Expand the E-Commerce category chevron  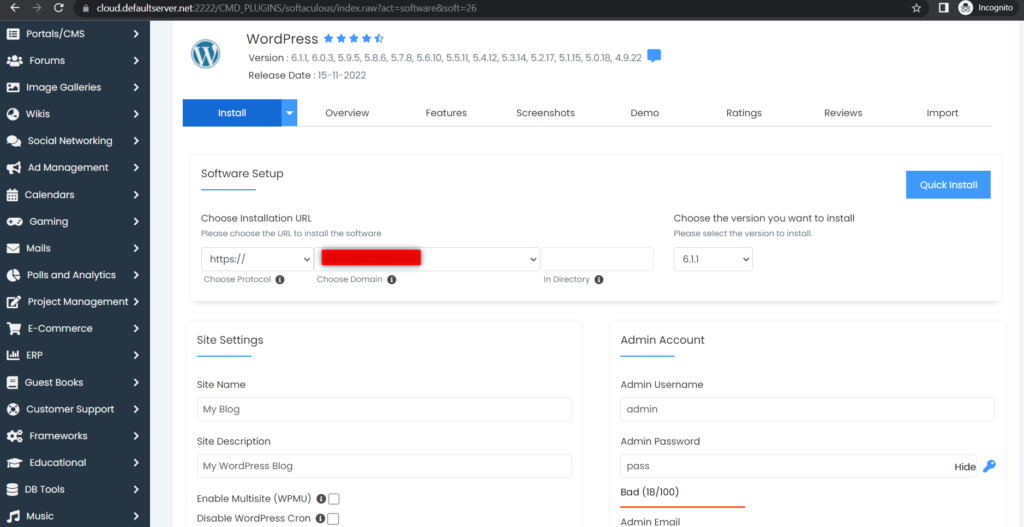pyautogui.click(x=136, y=328)
